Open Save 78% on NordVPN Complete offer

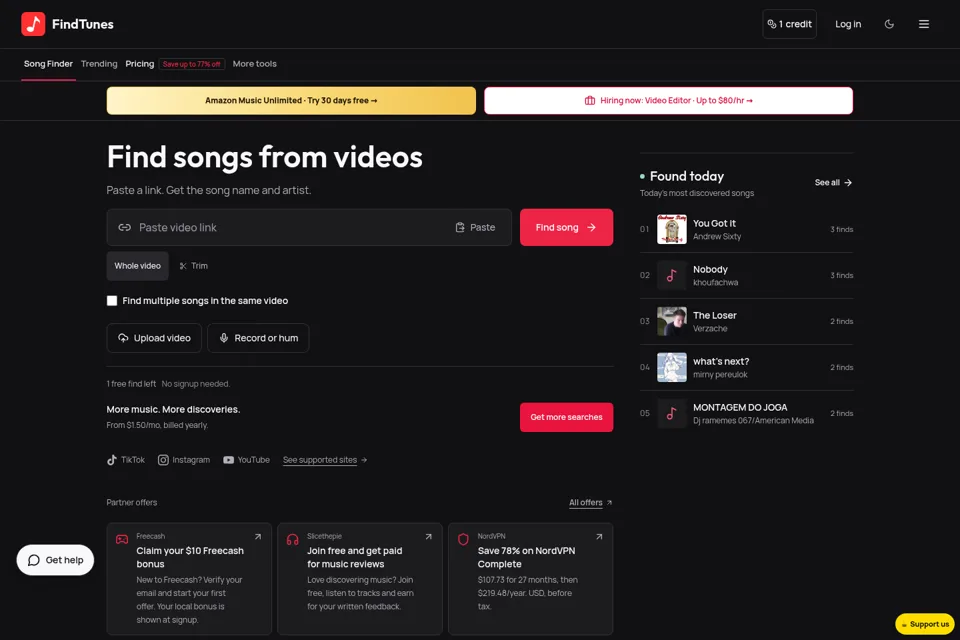pyautogui.click(x=531, y=579)
